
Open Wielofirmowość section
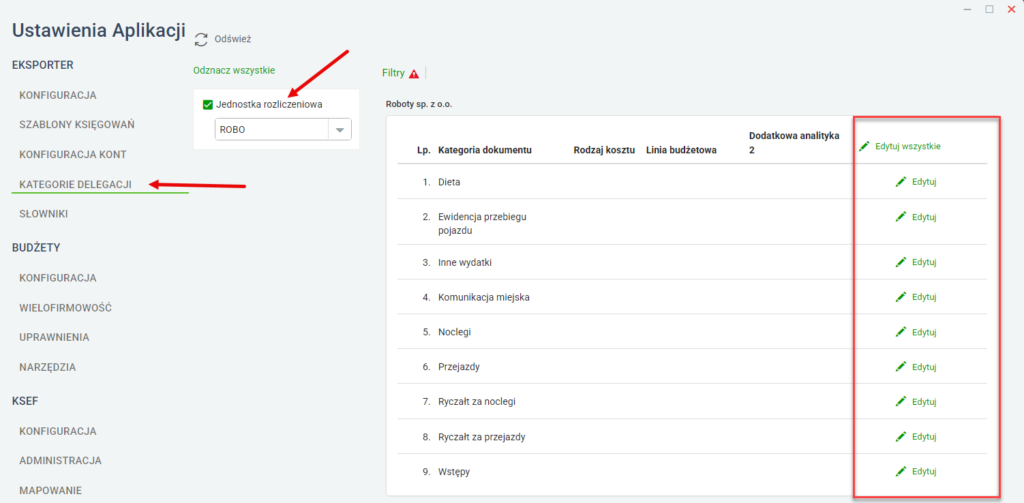tap(65, 308)
